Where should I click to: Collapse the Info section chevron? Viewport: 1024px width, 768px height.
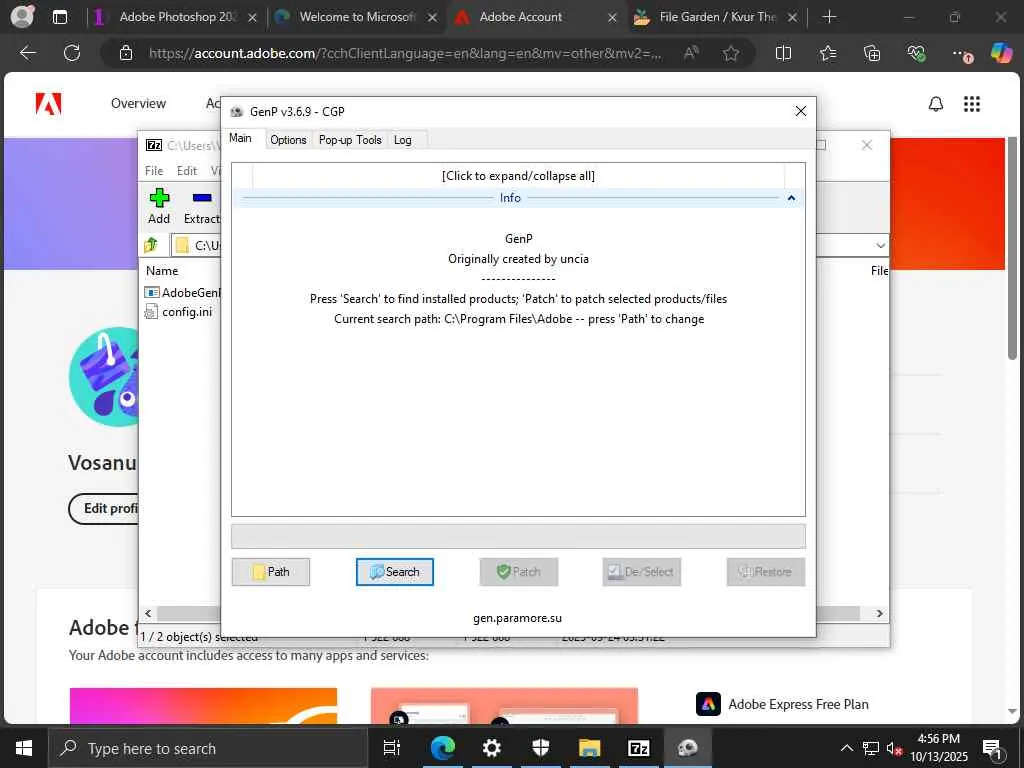pyautogui.click(x=791, y=198)
